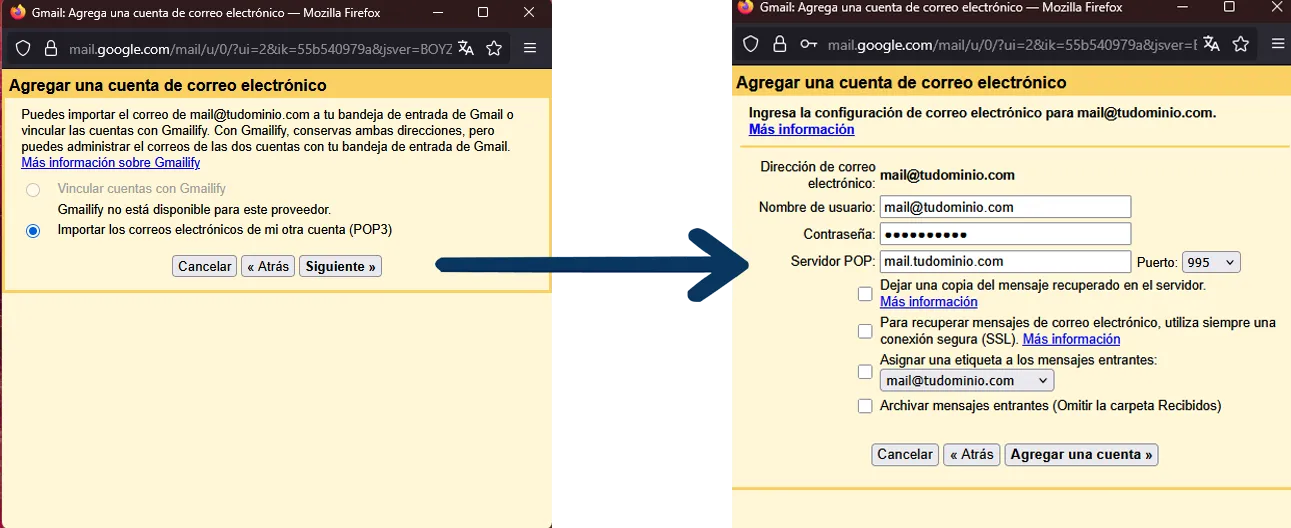
Task: Click the shield icon in right window address bar
Action: tap(751, 44)
